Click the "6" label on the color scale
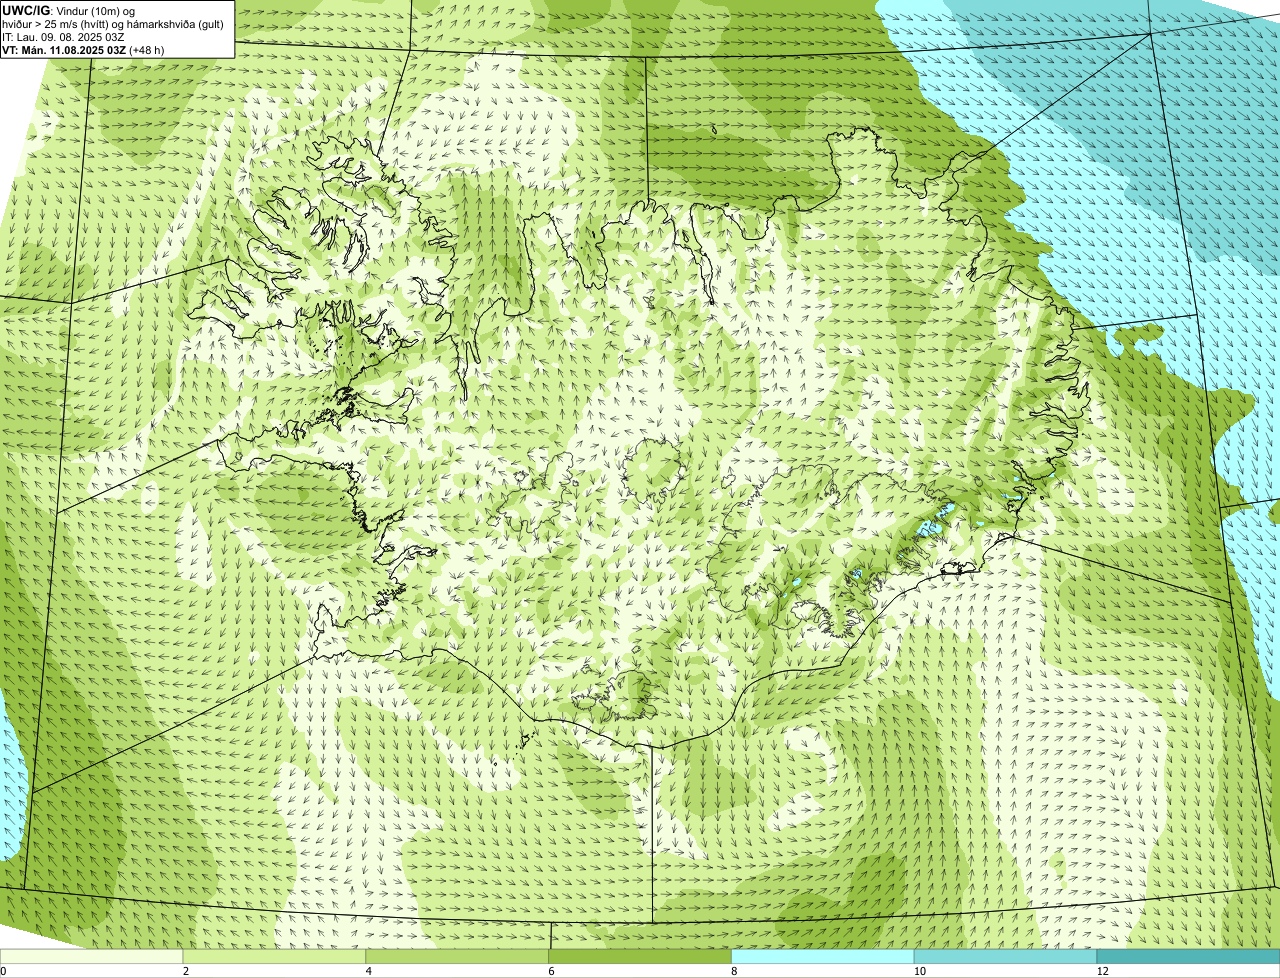 551,971
